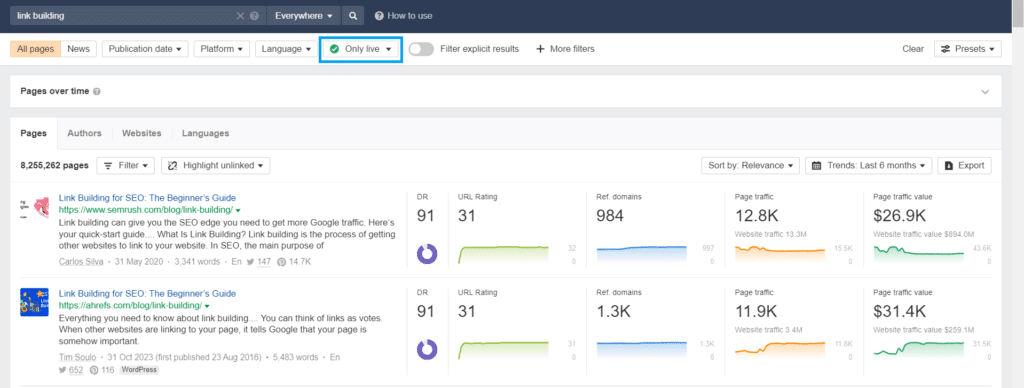This screenshot has height=388, width=1024.
Task: Click the More filters plus icon
Action: click(x=540, y=49)
